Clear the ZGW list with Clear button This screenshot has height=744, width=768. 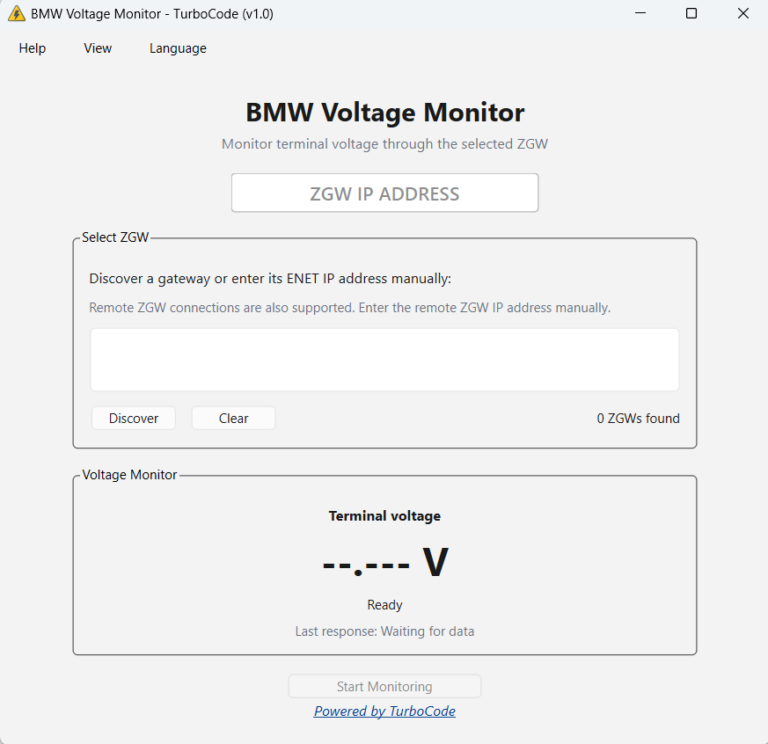point(233,418)
